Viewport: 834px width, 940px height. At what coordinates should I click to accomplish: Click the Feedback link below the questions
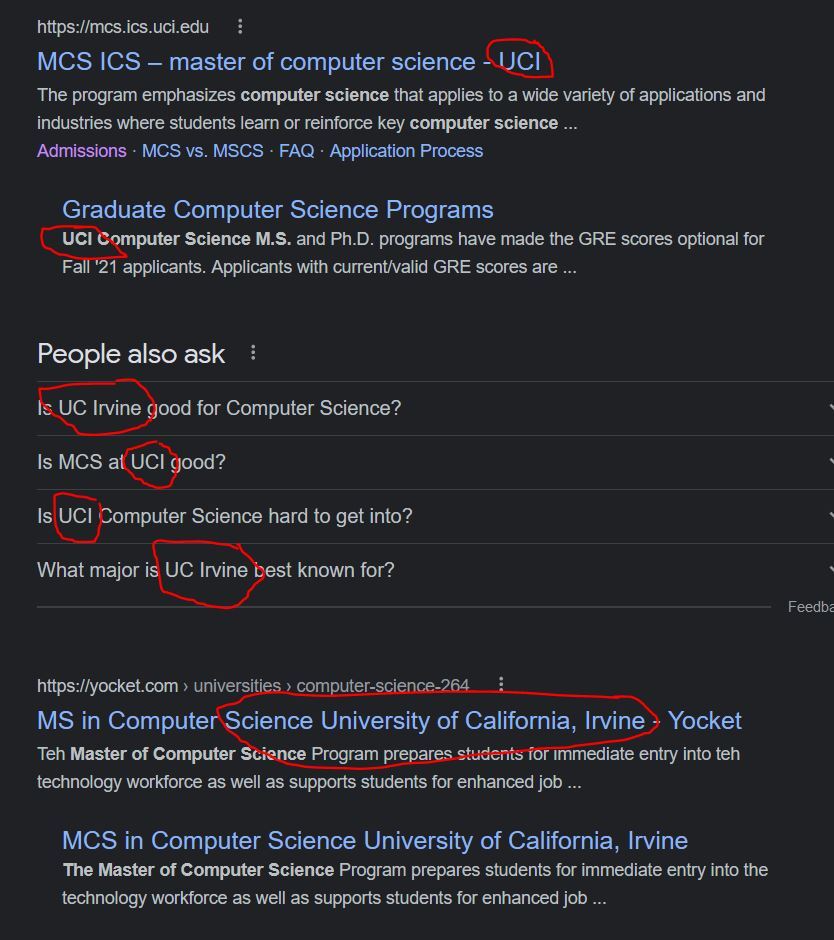click(810, 607)
